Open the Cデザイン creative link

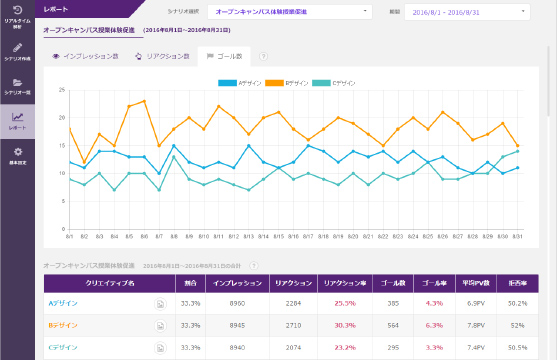63,348
